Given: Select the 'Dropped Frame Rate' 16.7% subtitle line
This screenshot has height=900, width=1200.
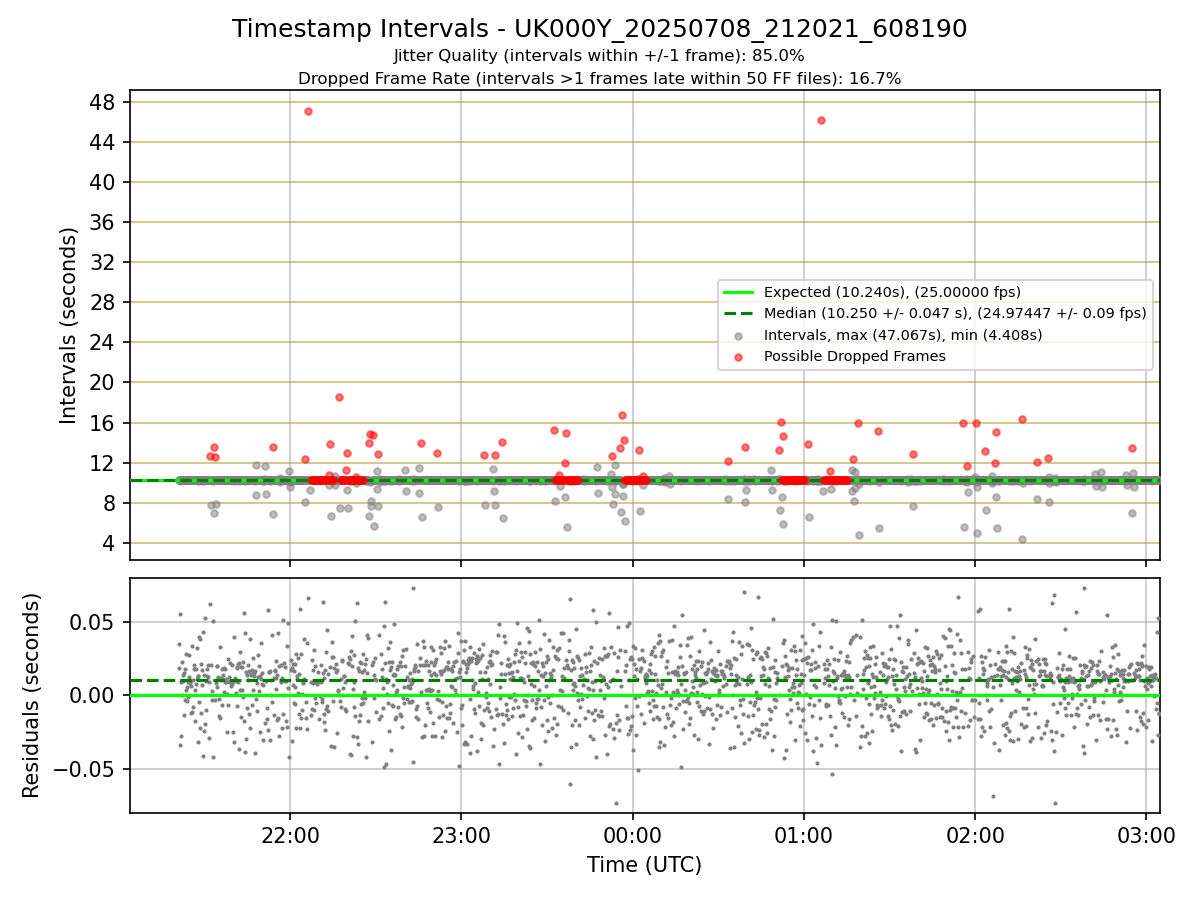Looking at the screenshot, I should 599,79.
